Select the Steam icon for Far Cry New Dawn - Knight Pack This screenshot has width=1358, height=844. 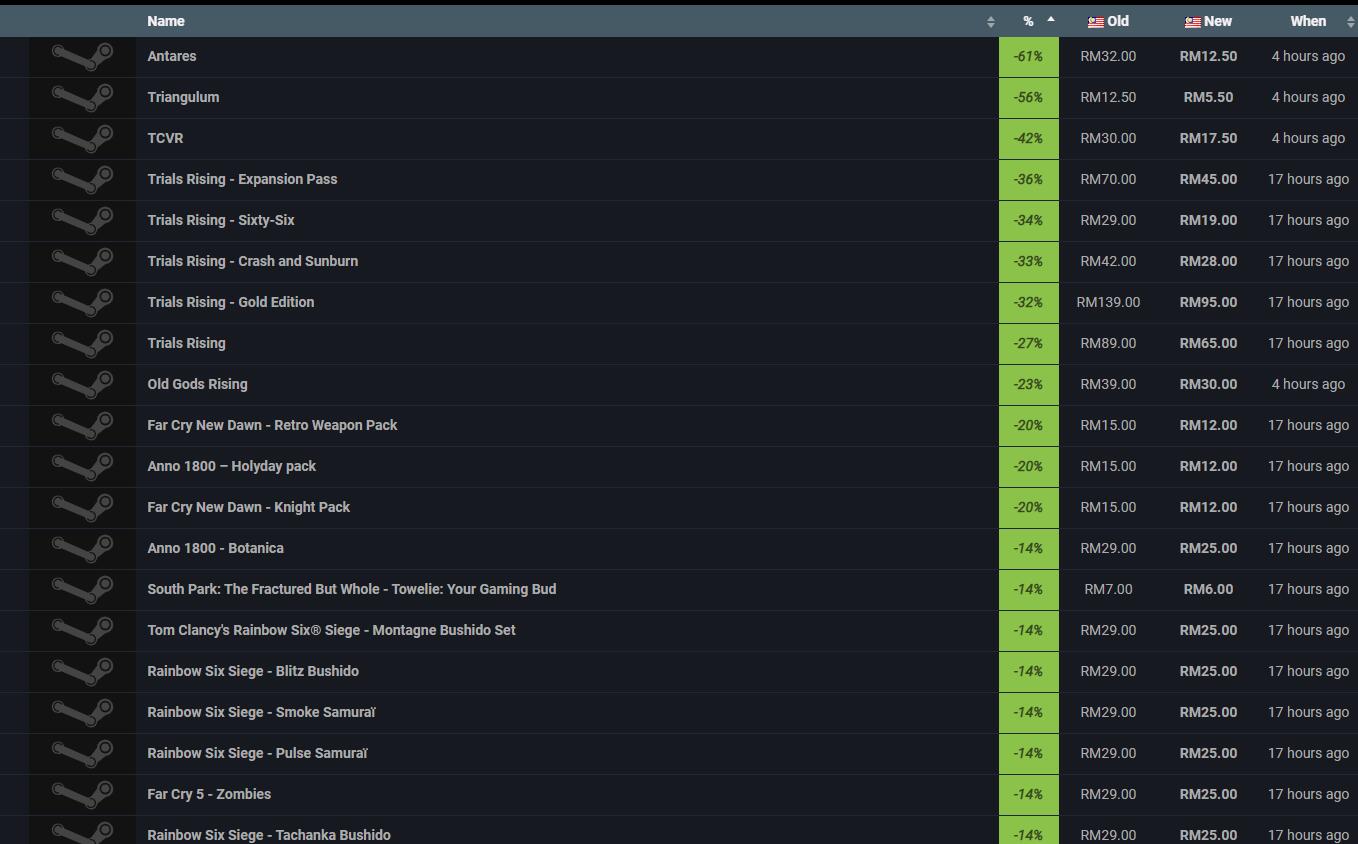(82, 508)
